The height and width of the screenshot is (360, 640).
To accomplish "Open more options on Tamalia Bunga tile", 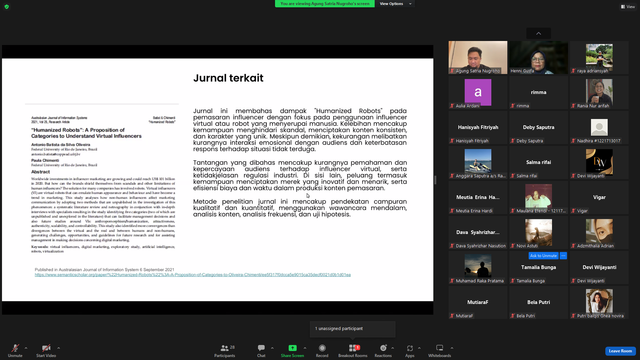I will click(x=563, y=256).
